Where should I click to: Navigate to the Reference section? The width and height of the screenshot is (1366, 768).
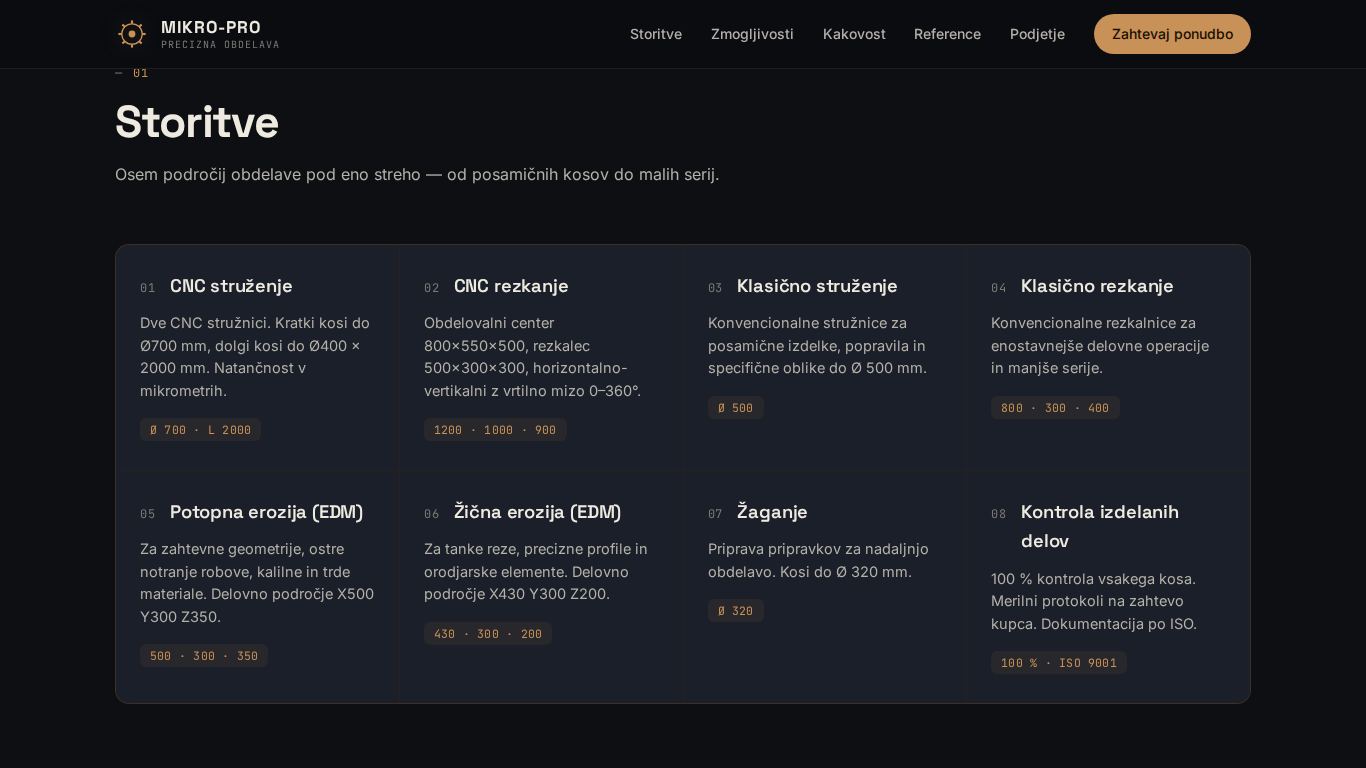coord(947,34)
